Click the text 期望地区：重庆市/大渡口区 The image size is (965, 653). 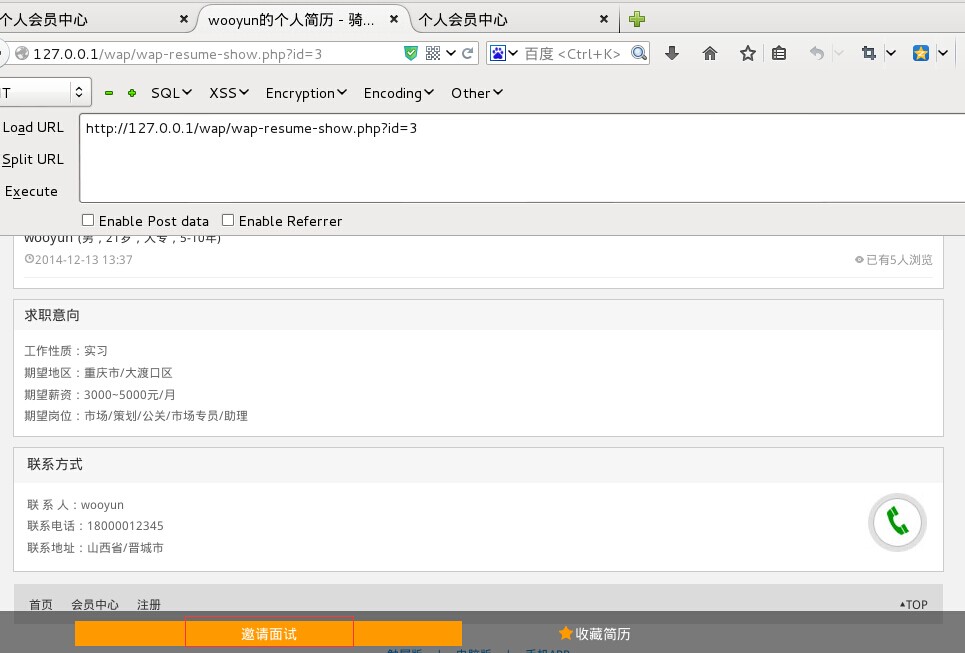pyautogui.click(x=98, y=373)
